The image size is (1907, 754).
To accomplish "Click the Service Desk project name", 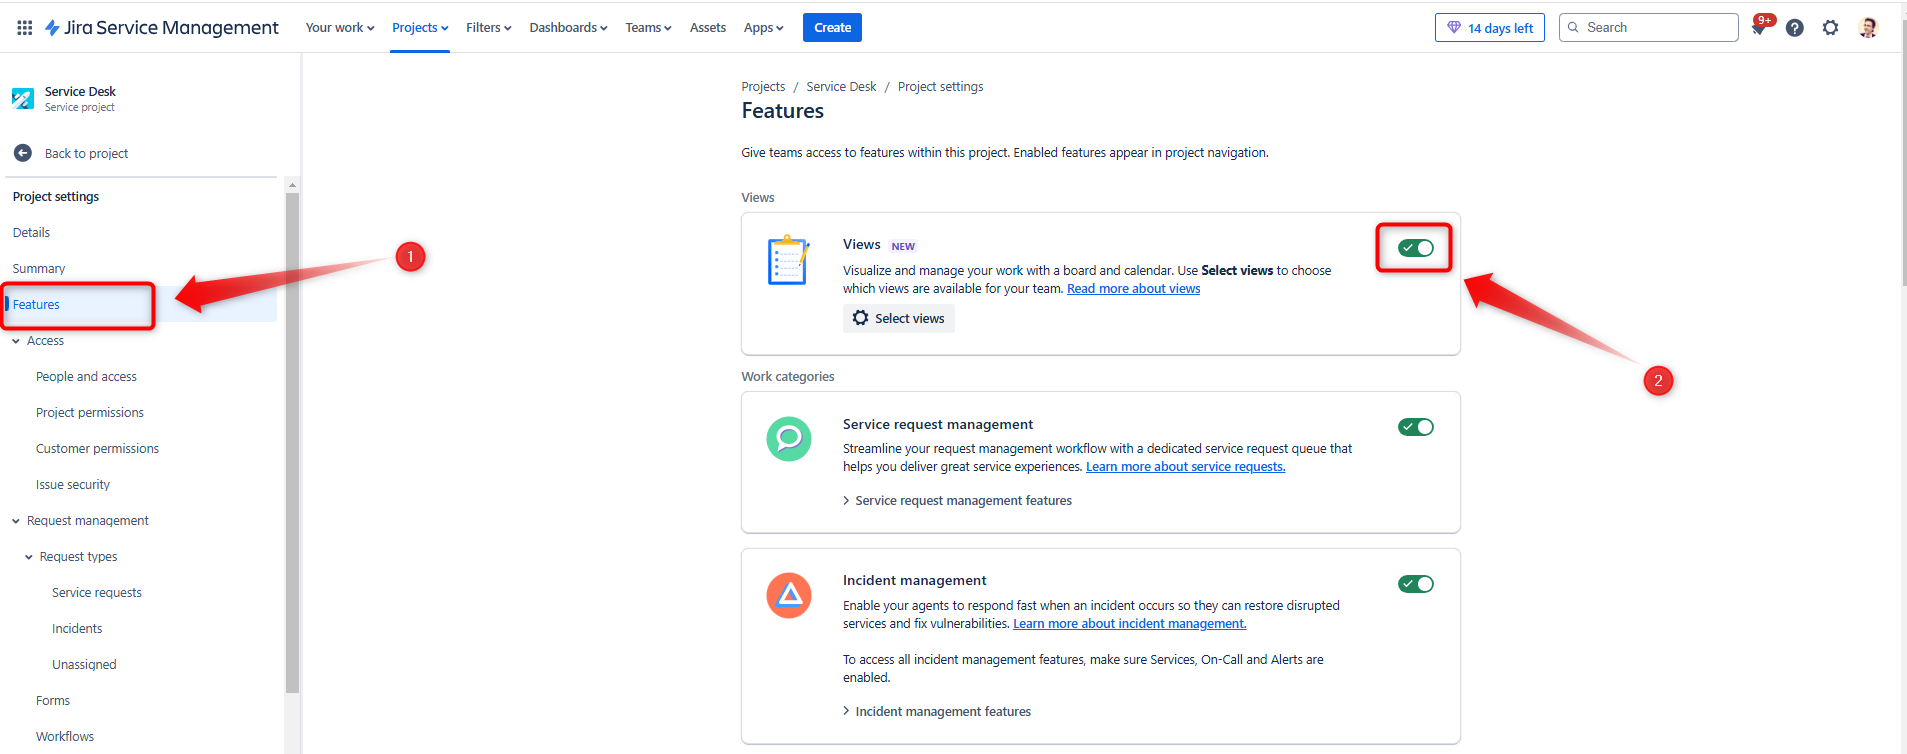I will point(80,91).
